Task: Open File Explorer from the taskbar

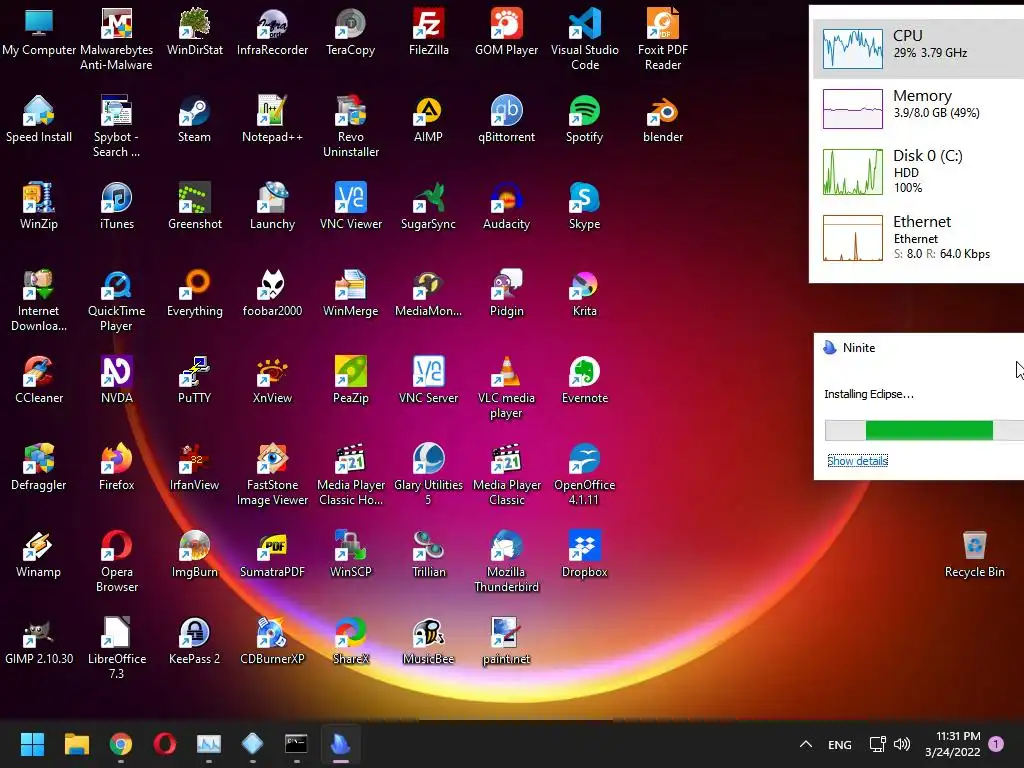Action: pyautogui.click(x=76, y=744)
